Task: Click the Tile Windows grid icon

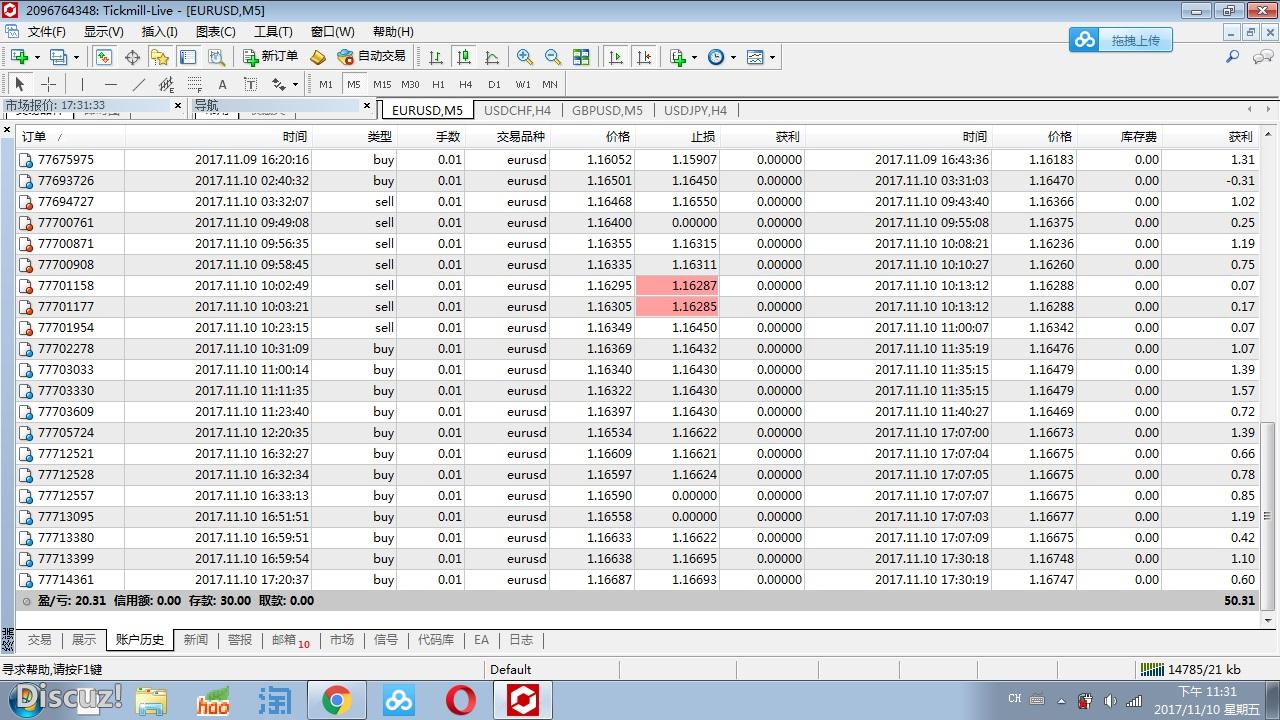Action: point(581,57)
